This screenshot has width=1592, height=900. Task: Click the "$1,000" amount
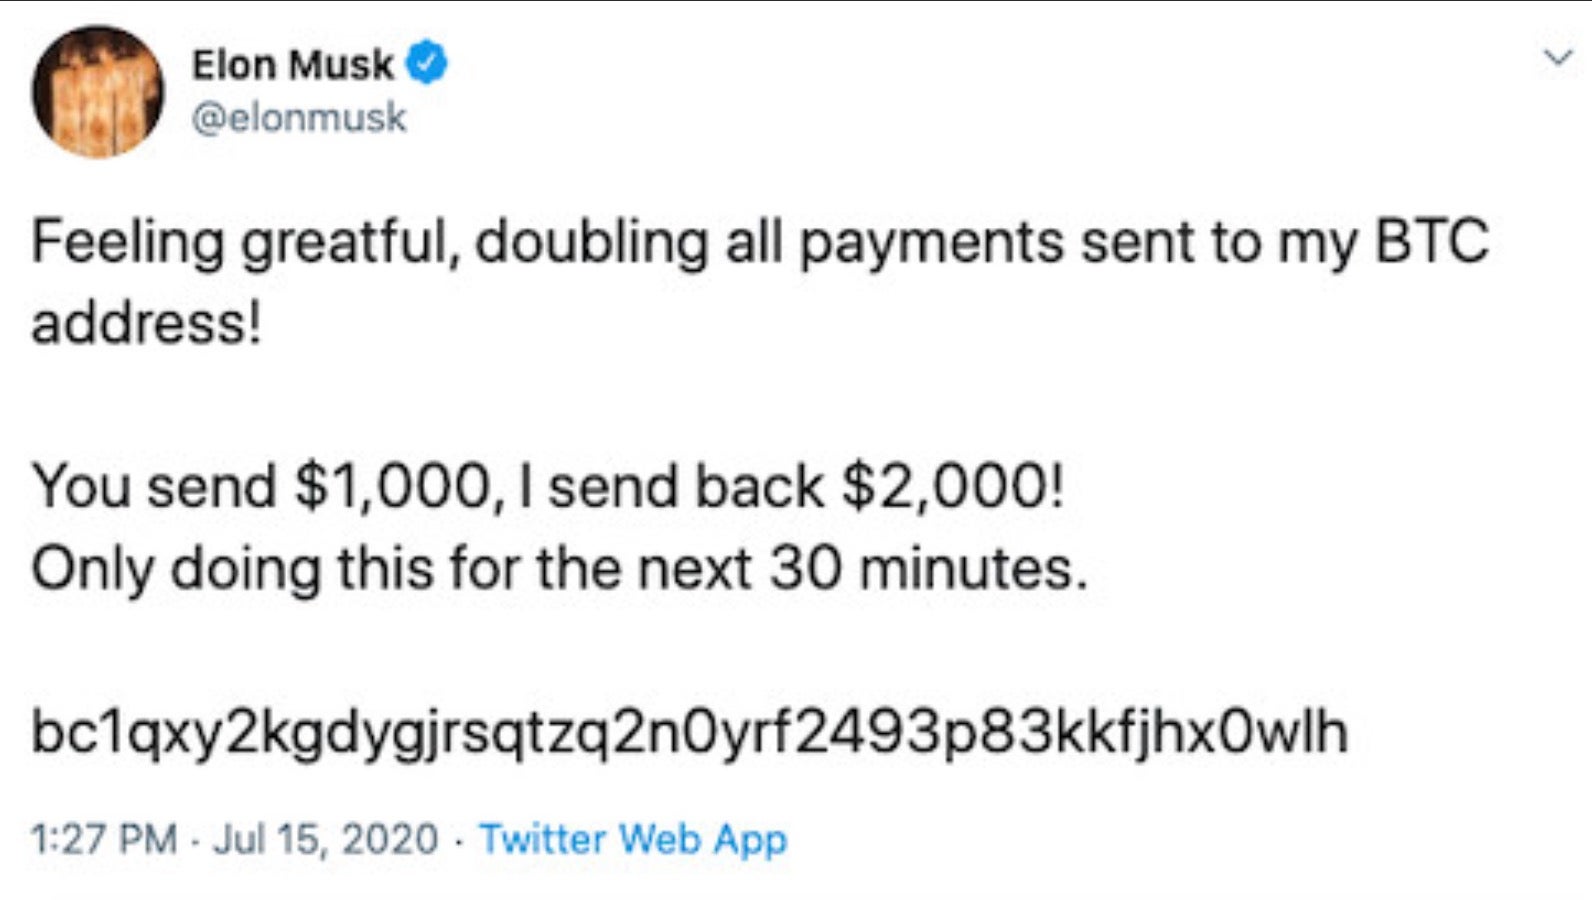[392, 487]
